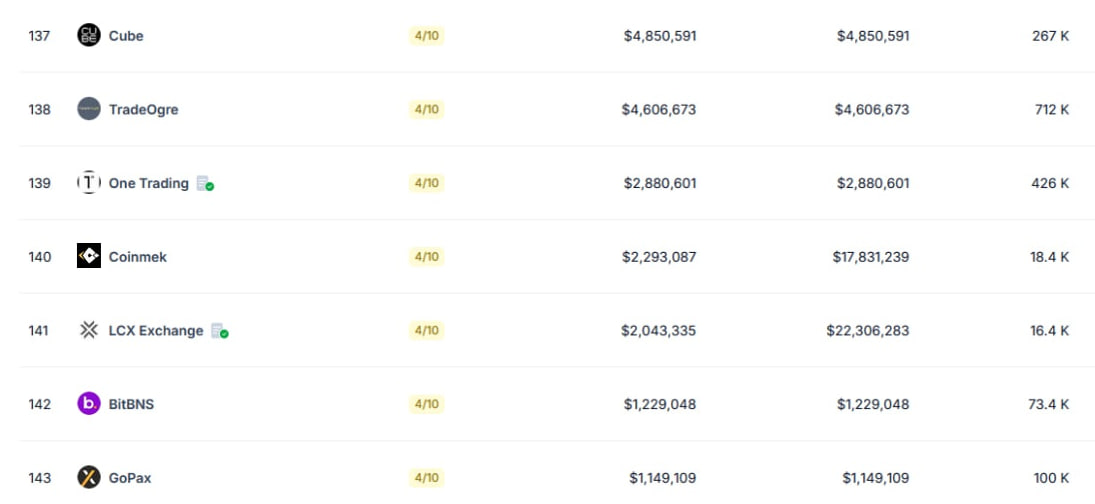The image size is (1095, 504).
Task: Click the 4/10 trust score badge for Cube
Action: 427,36
